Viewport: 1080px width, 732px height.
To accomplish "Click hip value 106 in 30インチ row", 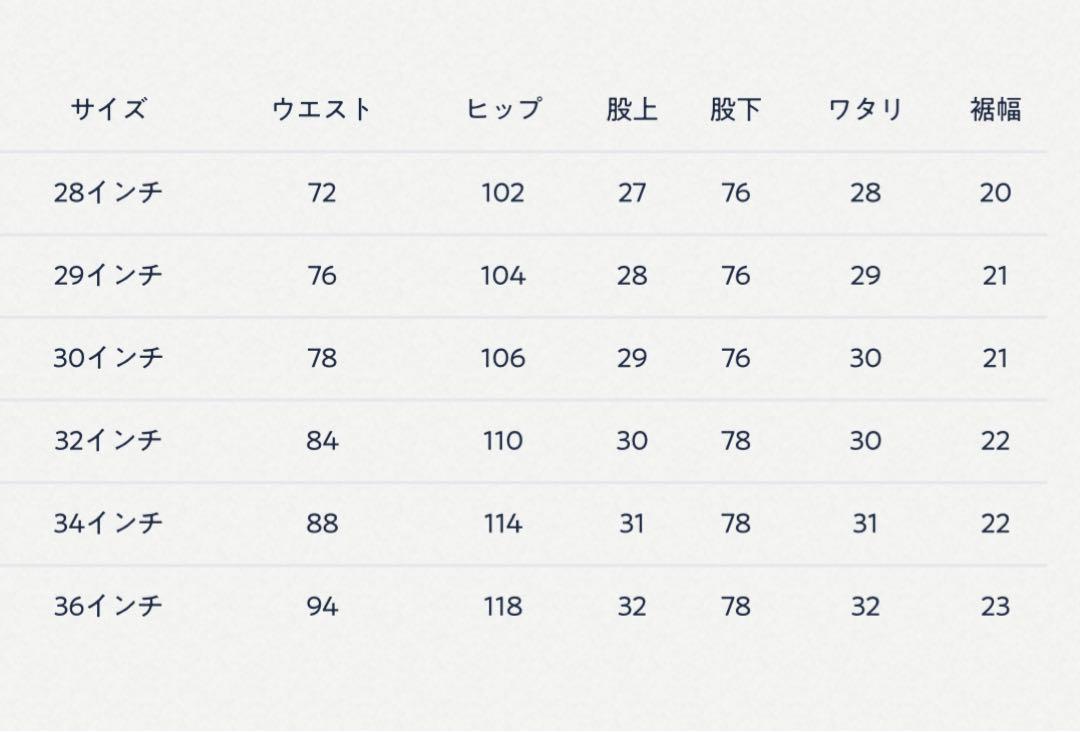I will point(503,358).
